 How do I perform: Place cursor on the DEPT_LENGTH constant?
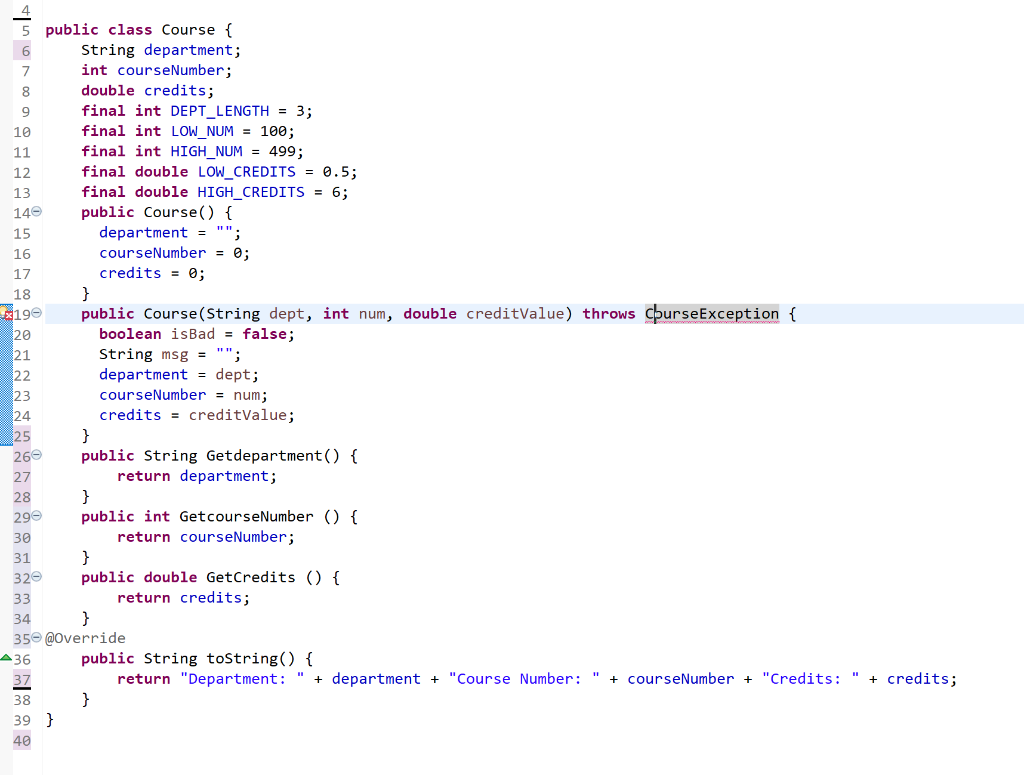[219, 110]
